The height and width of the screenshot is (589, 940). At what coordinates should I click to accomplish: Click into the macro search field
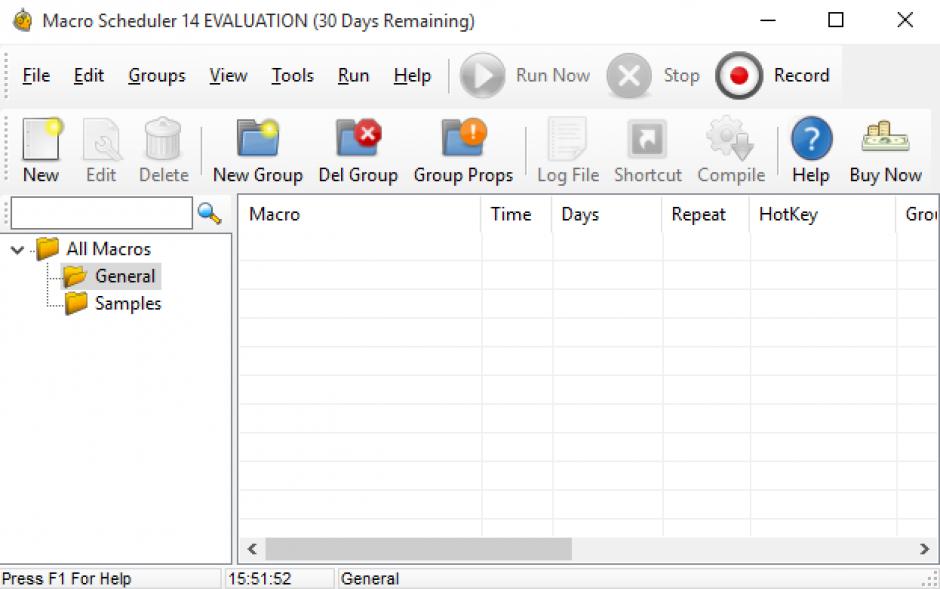[x=102, y=213]
